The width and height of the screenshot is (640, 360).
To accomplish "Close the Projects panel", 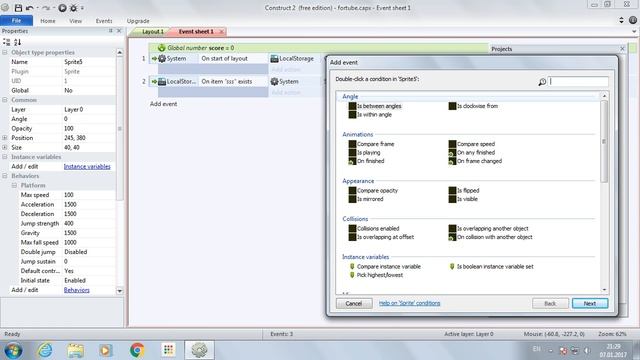I will click(x=622, y=49).
